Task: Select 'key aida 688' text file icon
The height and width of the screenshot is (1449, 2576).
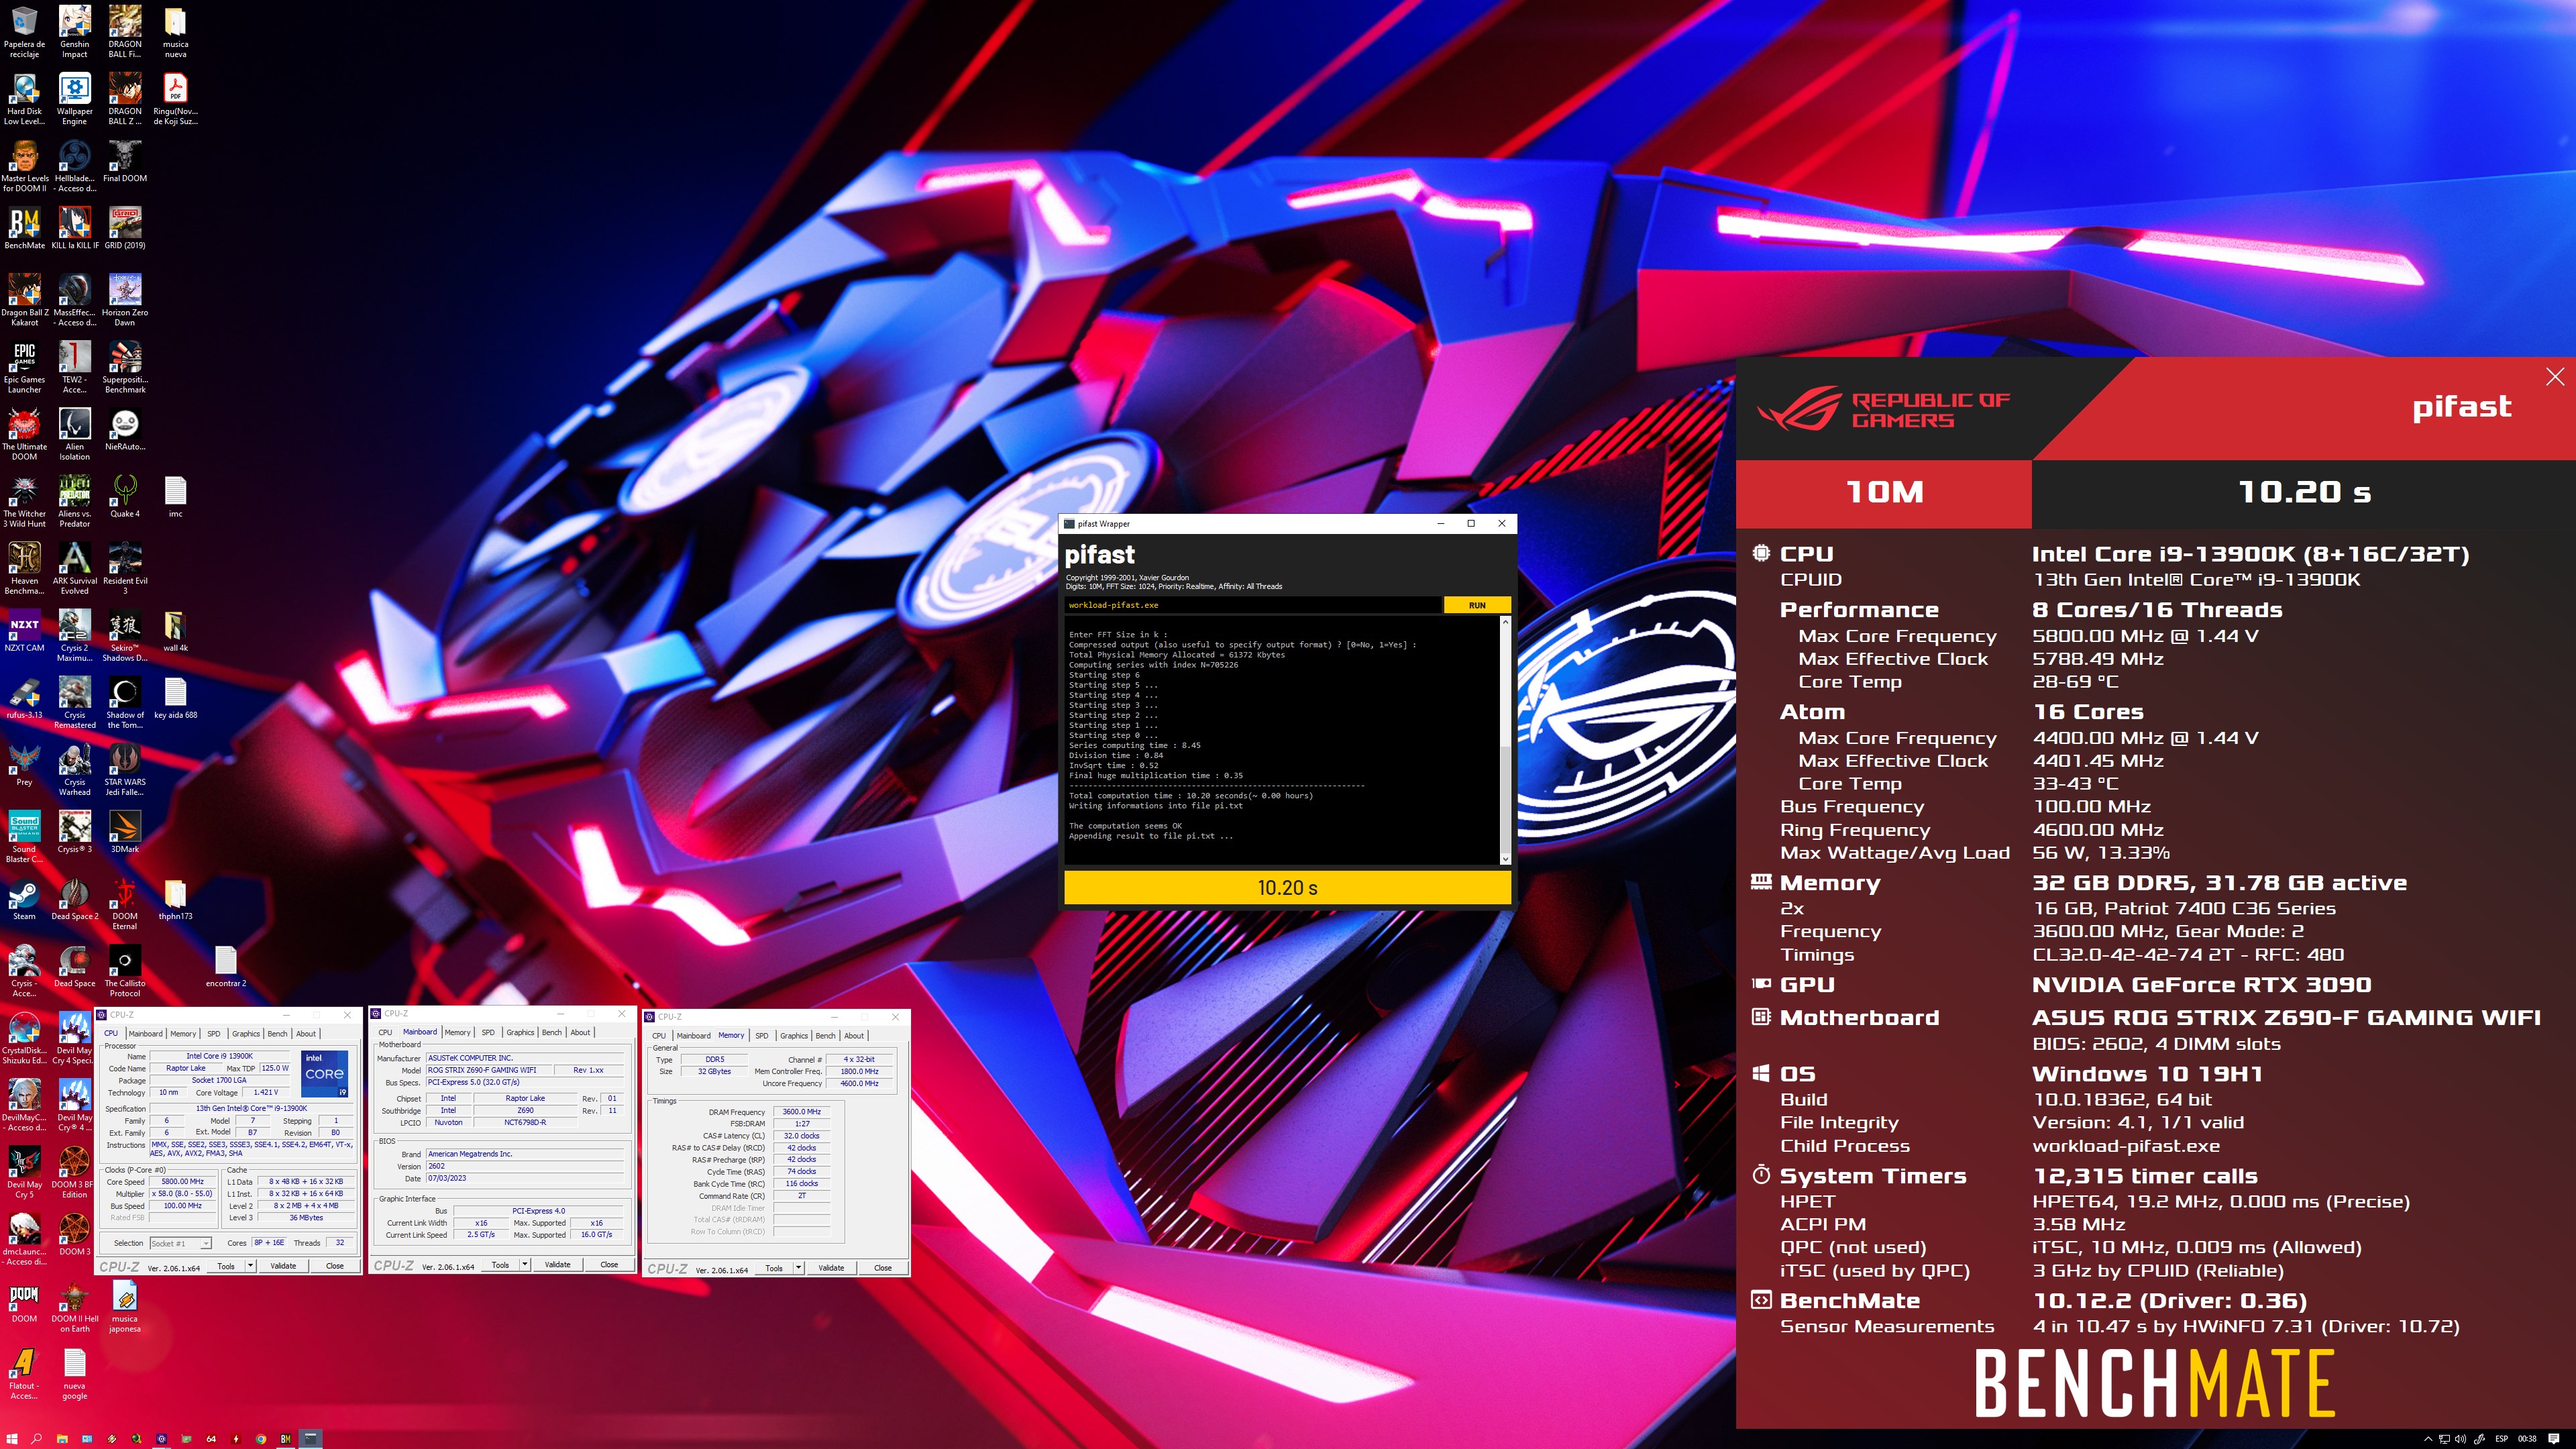Action: pos(175,697)
